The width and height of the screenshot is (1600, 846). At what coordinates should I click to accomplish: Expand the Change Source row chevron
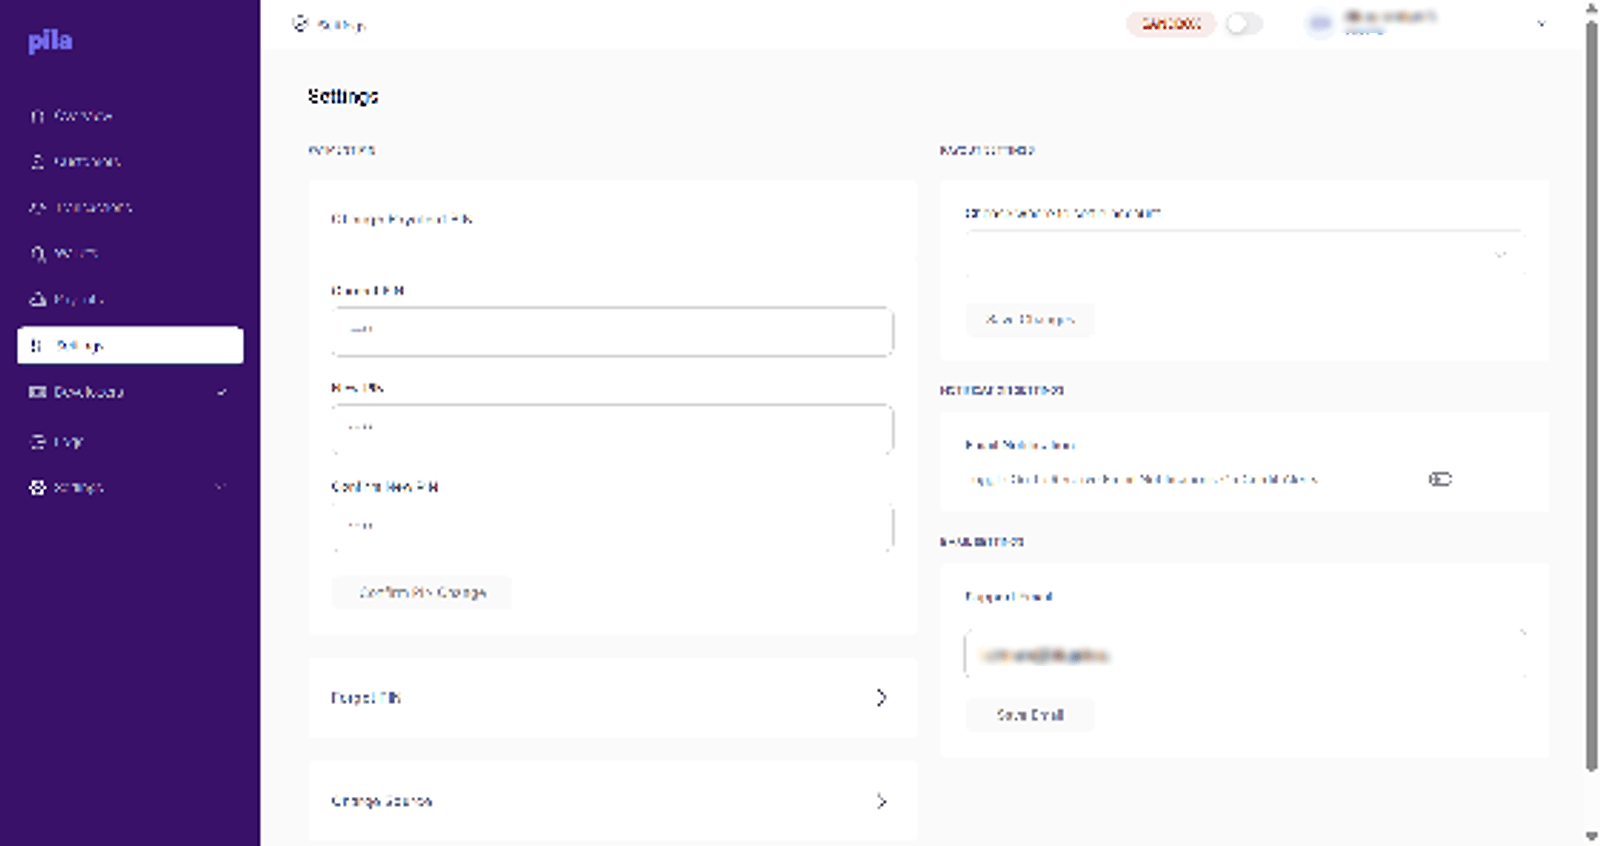pyautogui.click(x=881, y=801)
